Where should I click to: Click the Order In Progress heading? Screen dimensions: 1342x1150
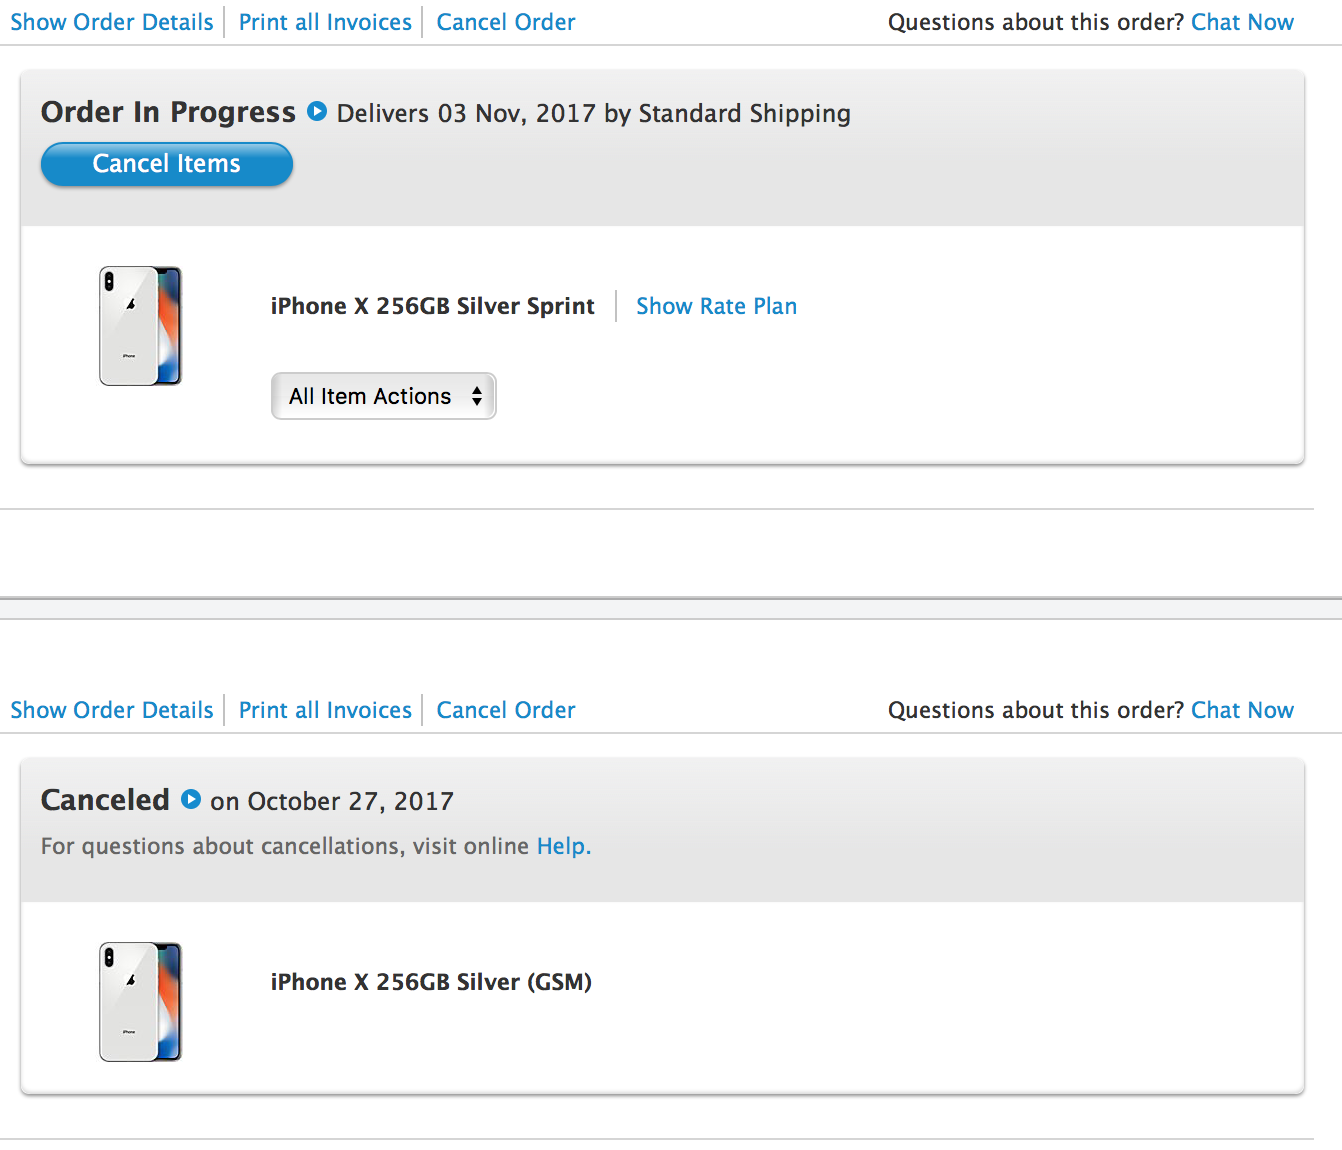(x=168, y=112)
